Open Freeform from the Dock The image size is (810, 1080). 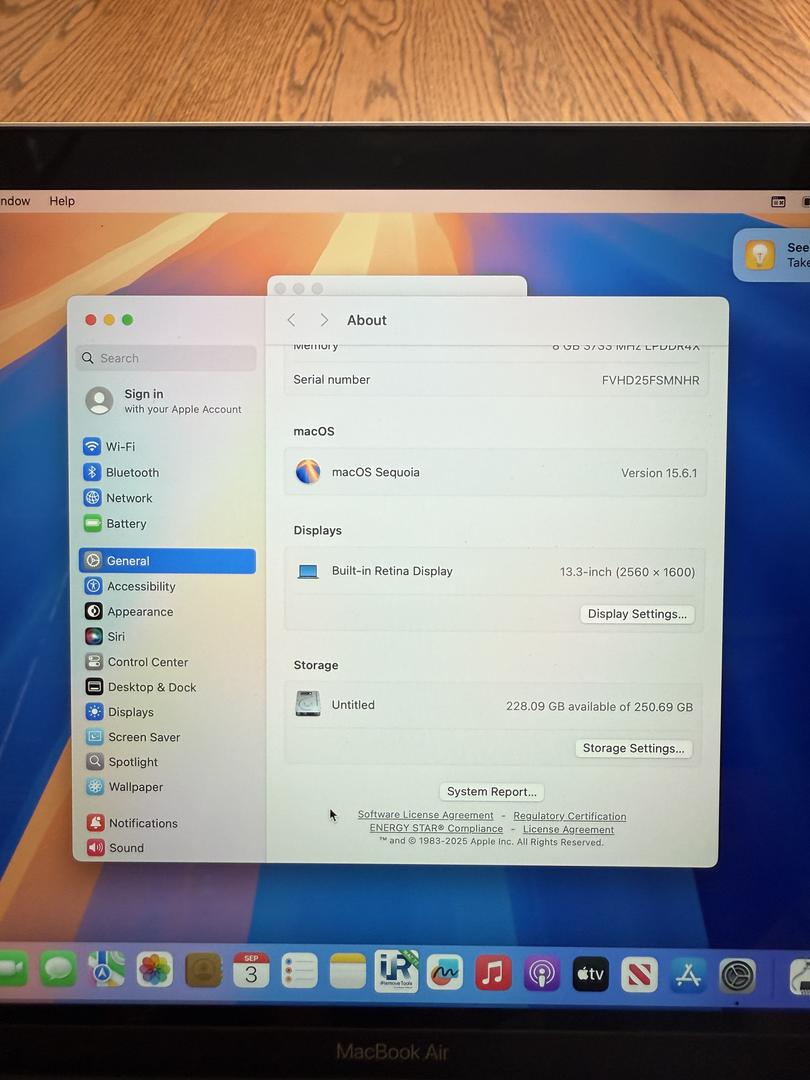[x=445, y=973]
